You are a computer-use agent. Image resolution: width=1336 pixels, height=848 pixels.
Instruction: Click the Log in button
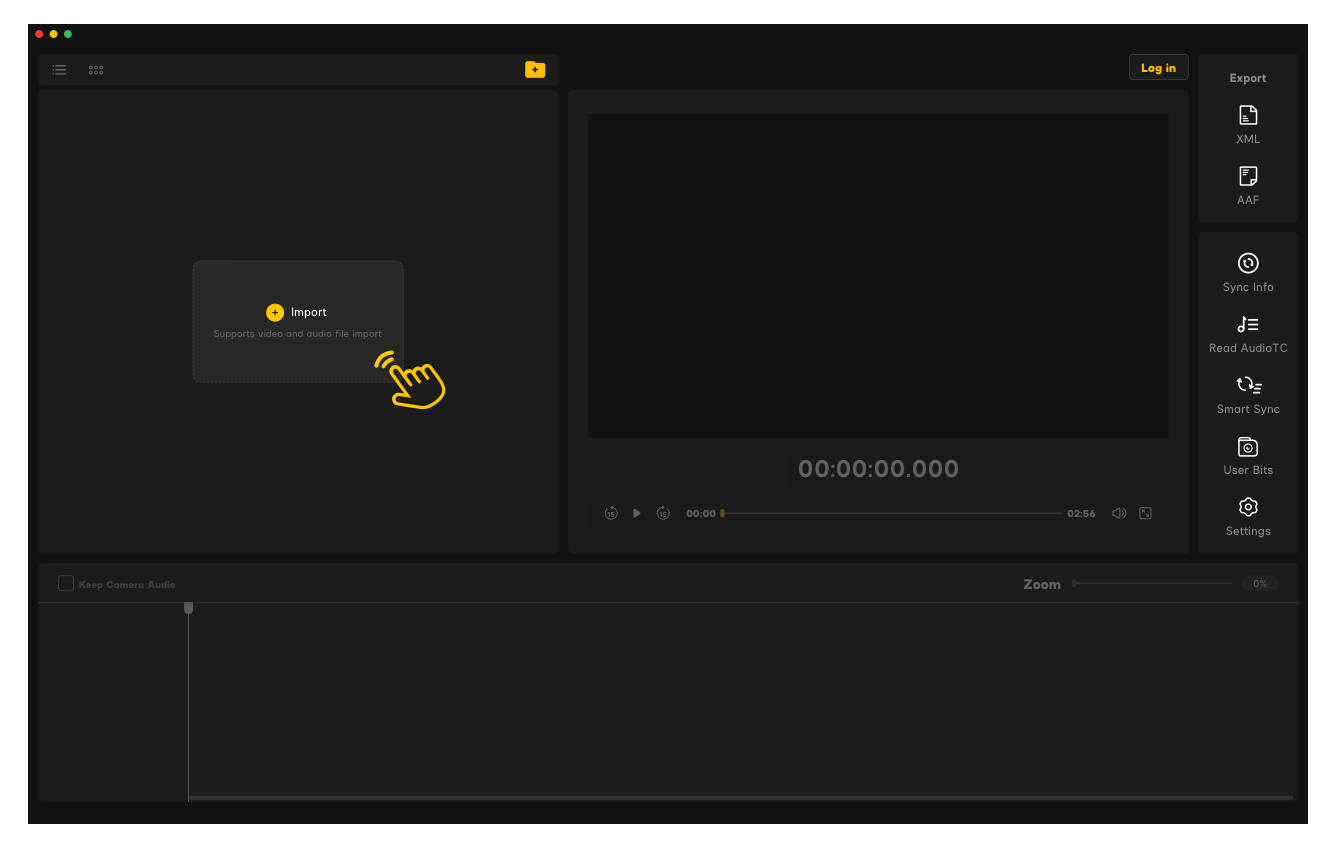(1158, 67)
